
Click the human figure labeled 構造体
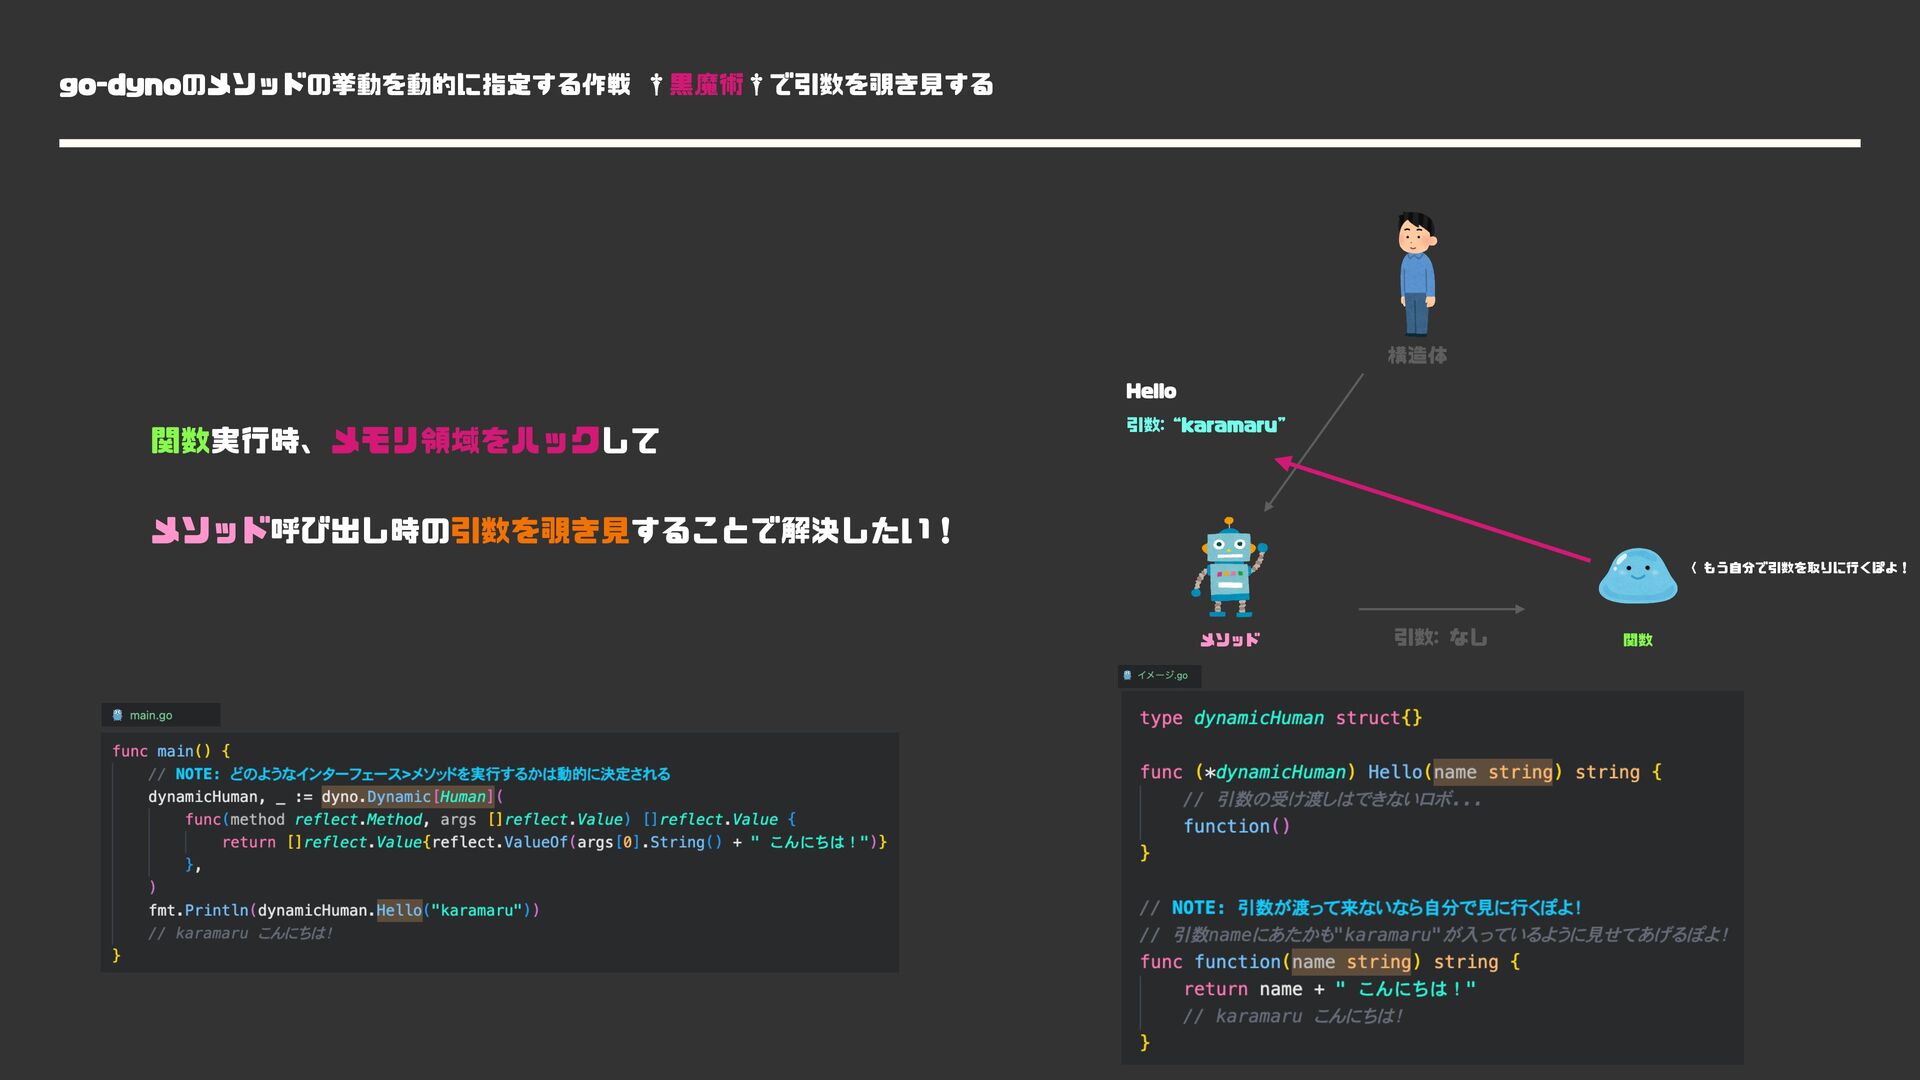click(1416, 273)
